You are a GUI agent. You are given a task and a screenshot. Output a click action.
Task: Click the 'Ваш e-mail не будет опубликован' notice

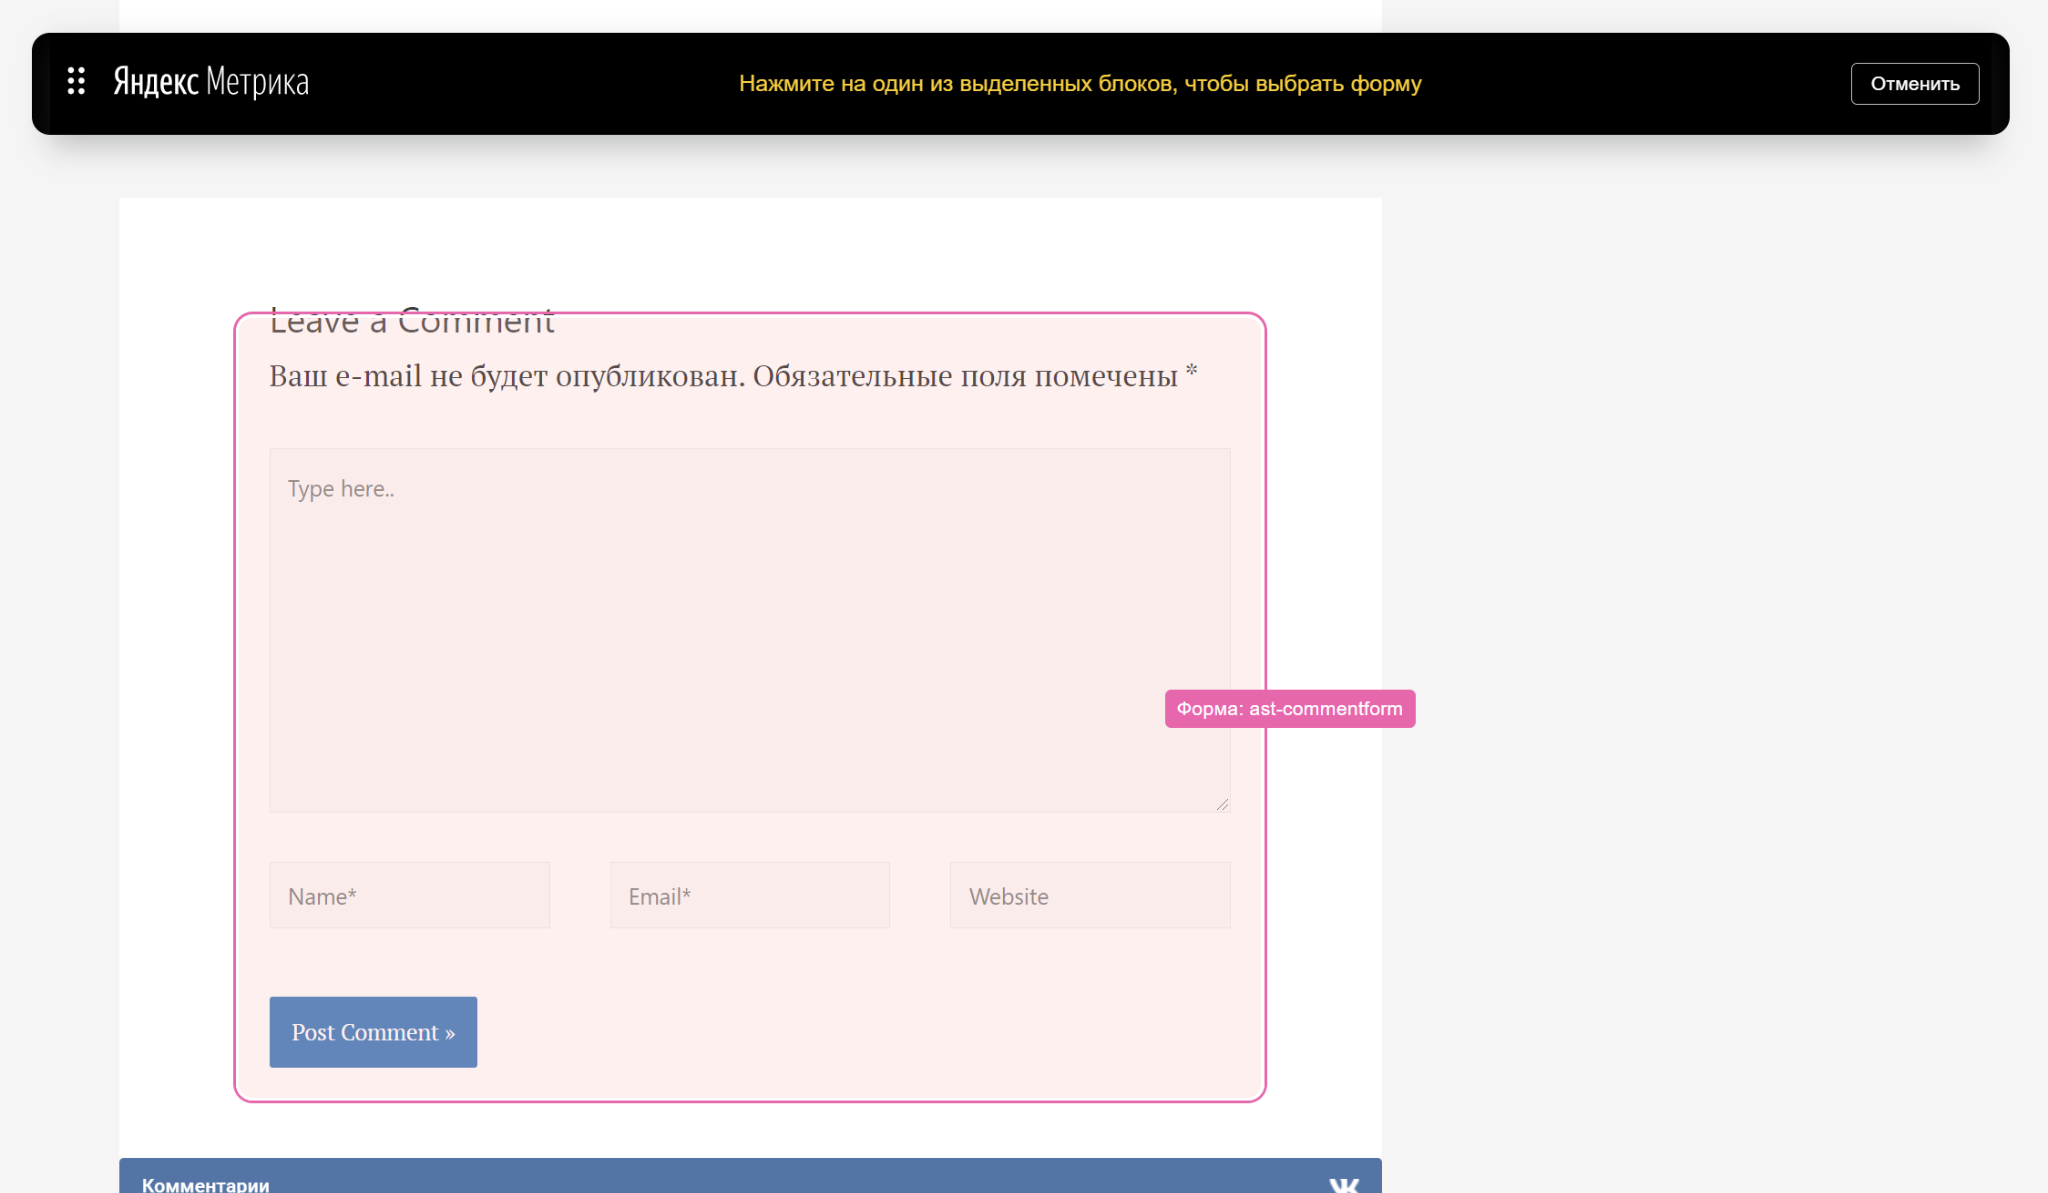507,377
